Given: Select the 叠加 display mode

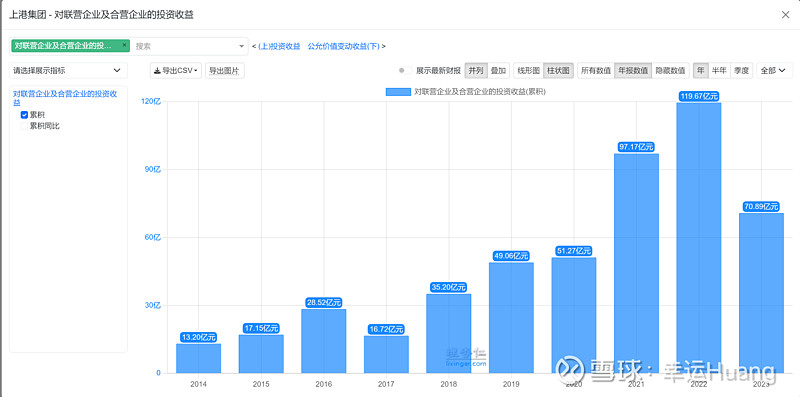Looking at the screenshot, I should click(x=498, y=71).
